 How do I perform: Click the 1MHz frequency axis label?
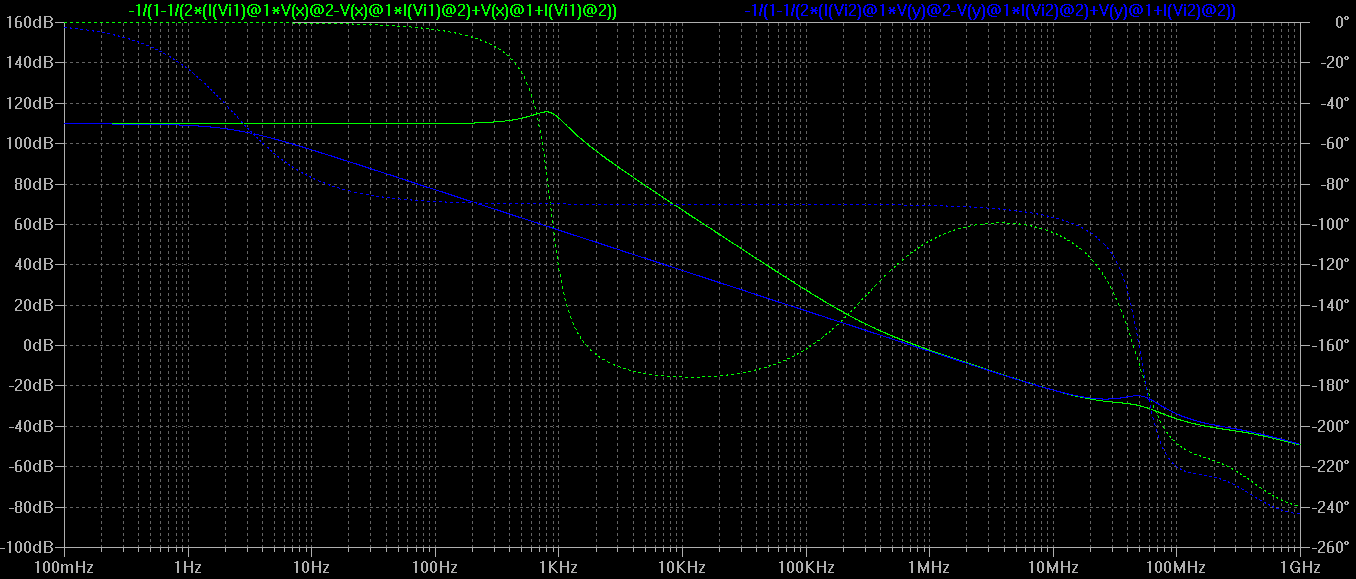(929, 568)
